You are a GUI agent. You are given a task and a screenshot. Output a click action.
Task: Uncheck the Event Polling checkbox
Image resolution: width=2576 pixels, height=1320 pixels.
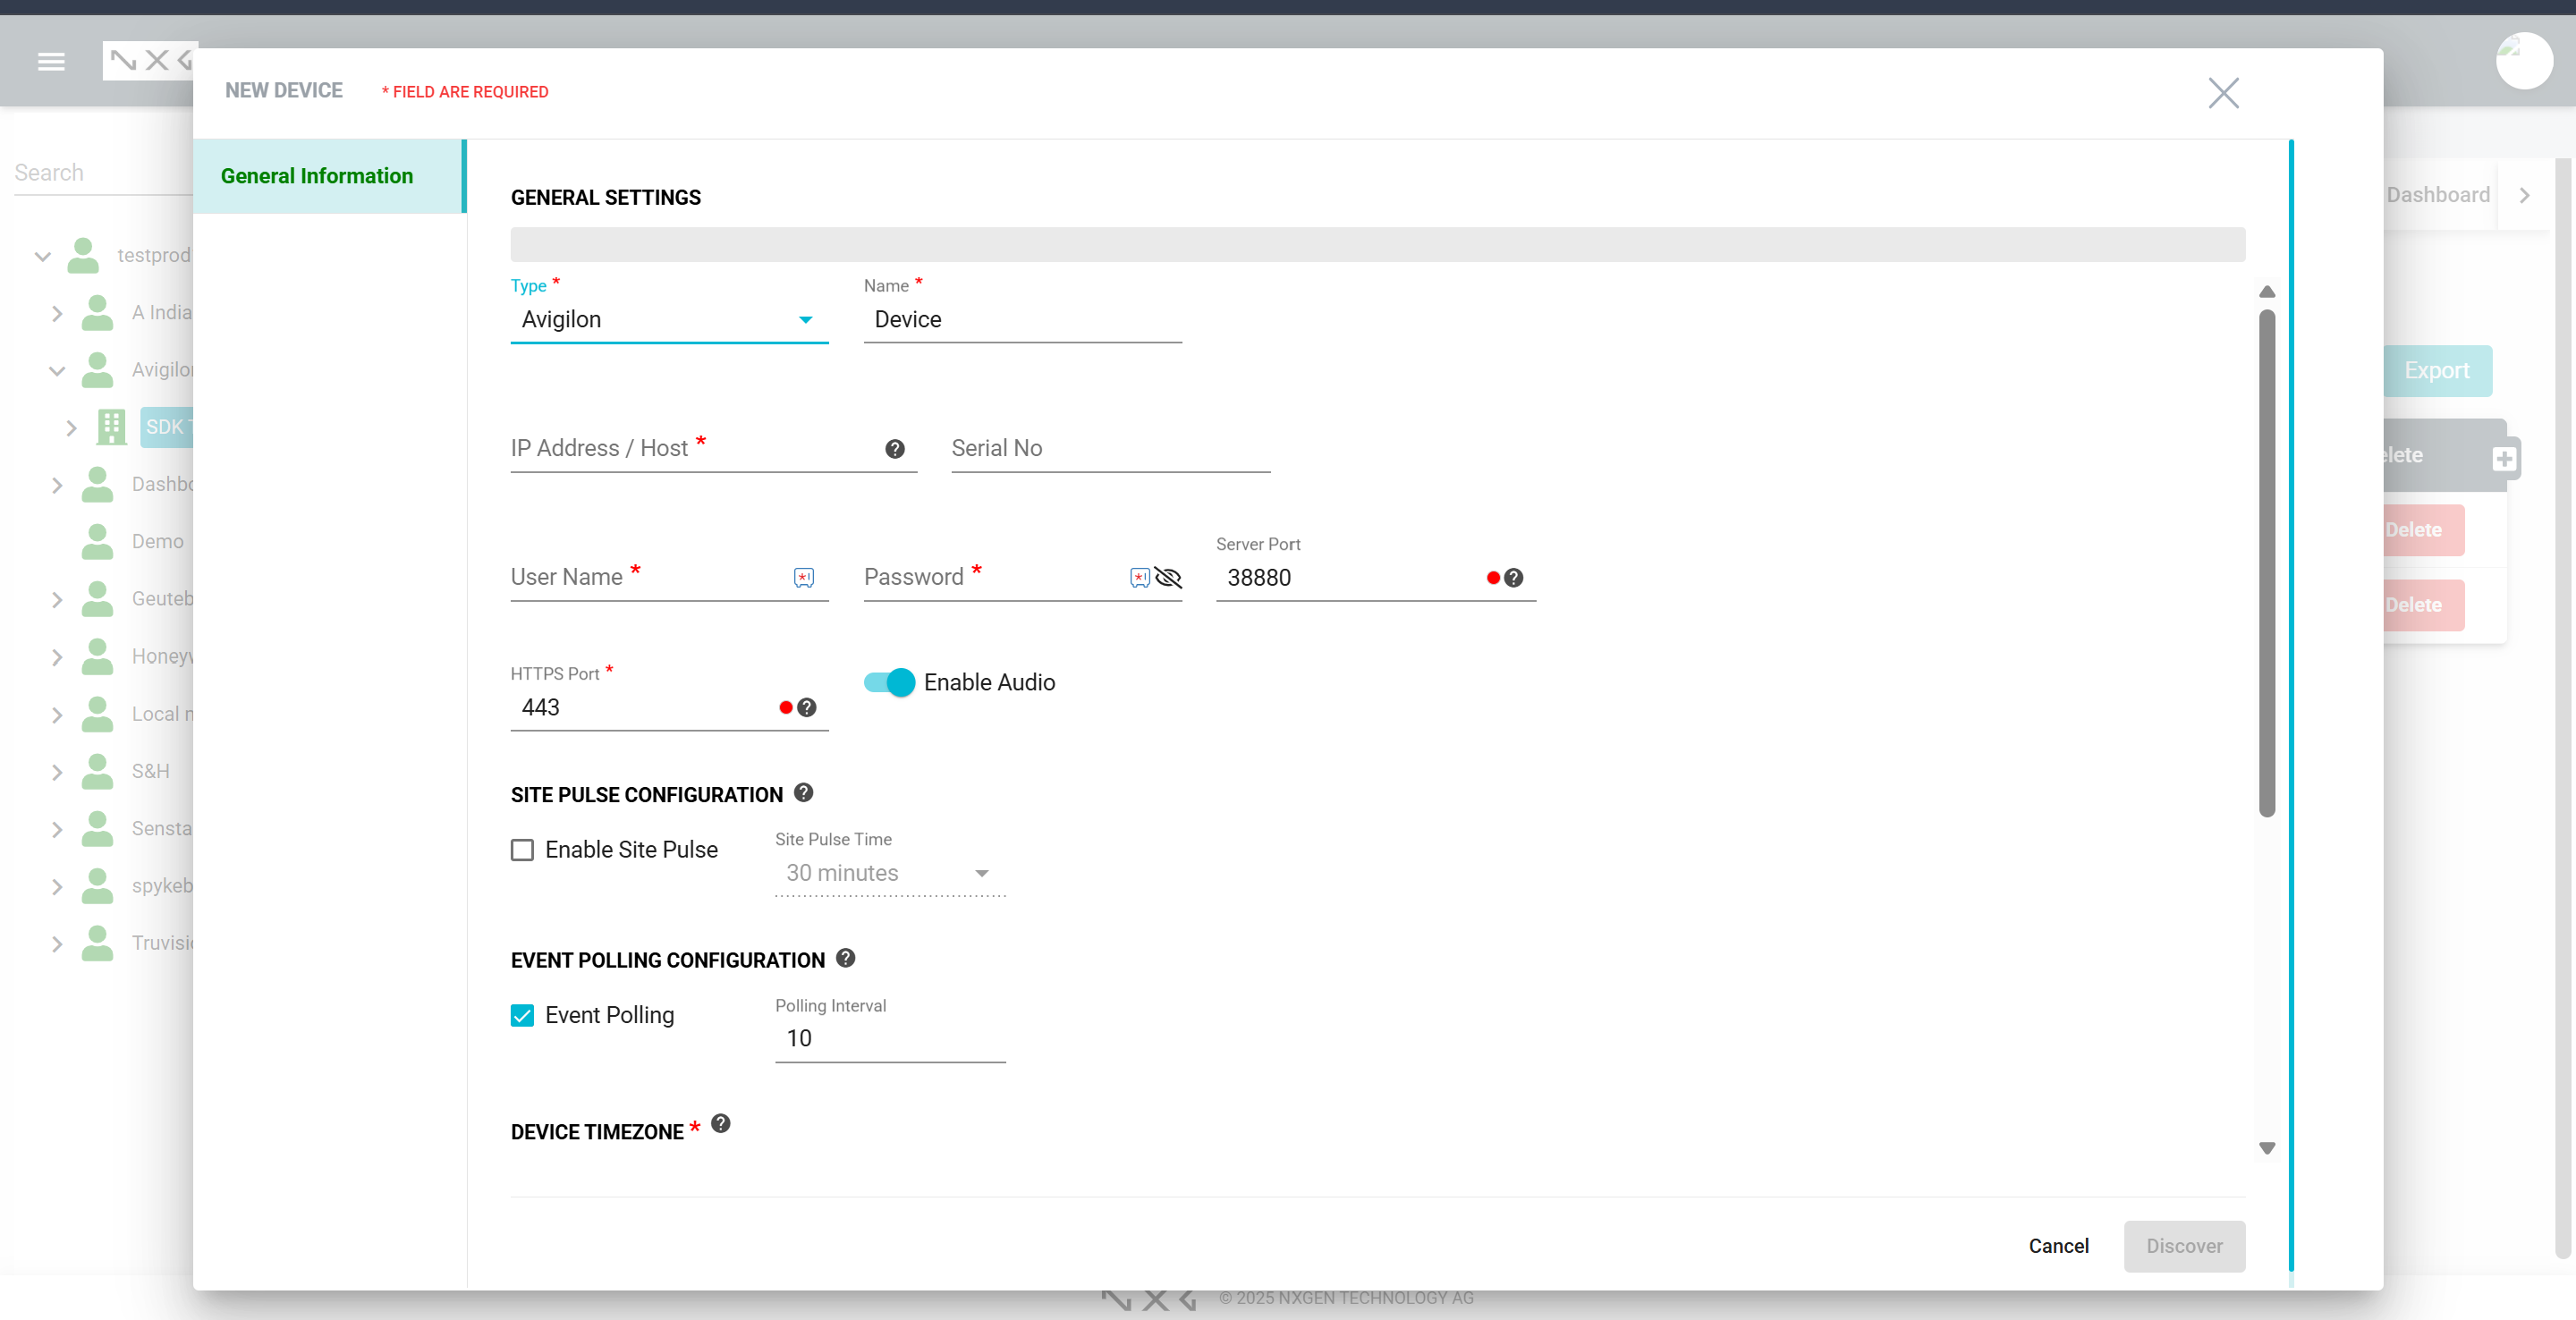522,1016
